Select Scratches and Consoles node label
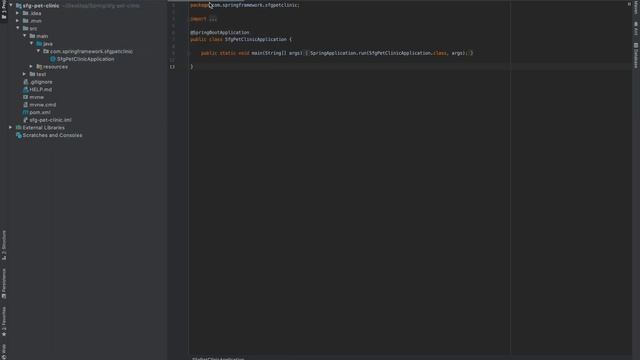This screenshot has width=640, height=360. pyautogui.click(x=52, y=135)
